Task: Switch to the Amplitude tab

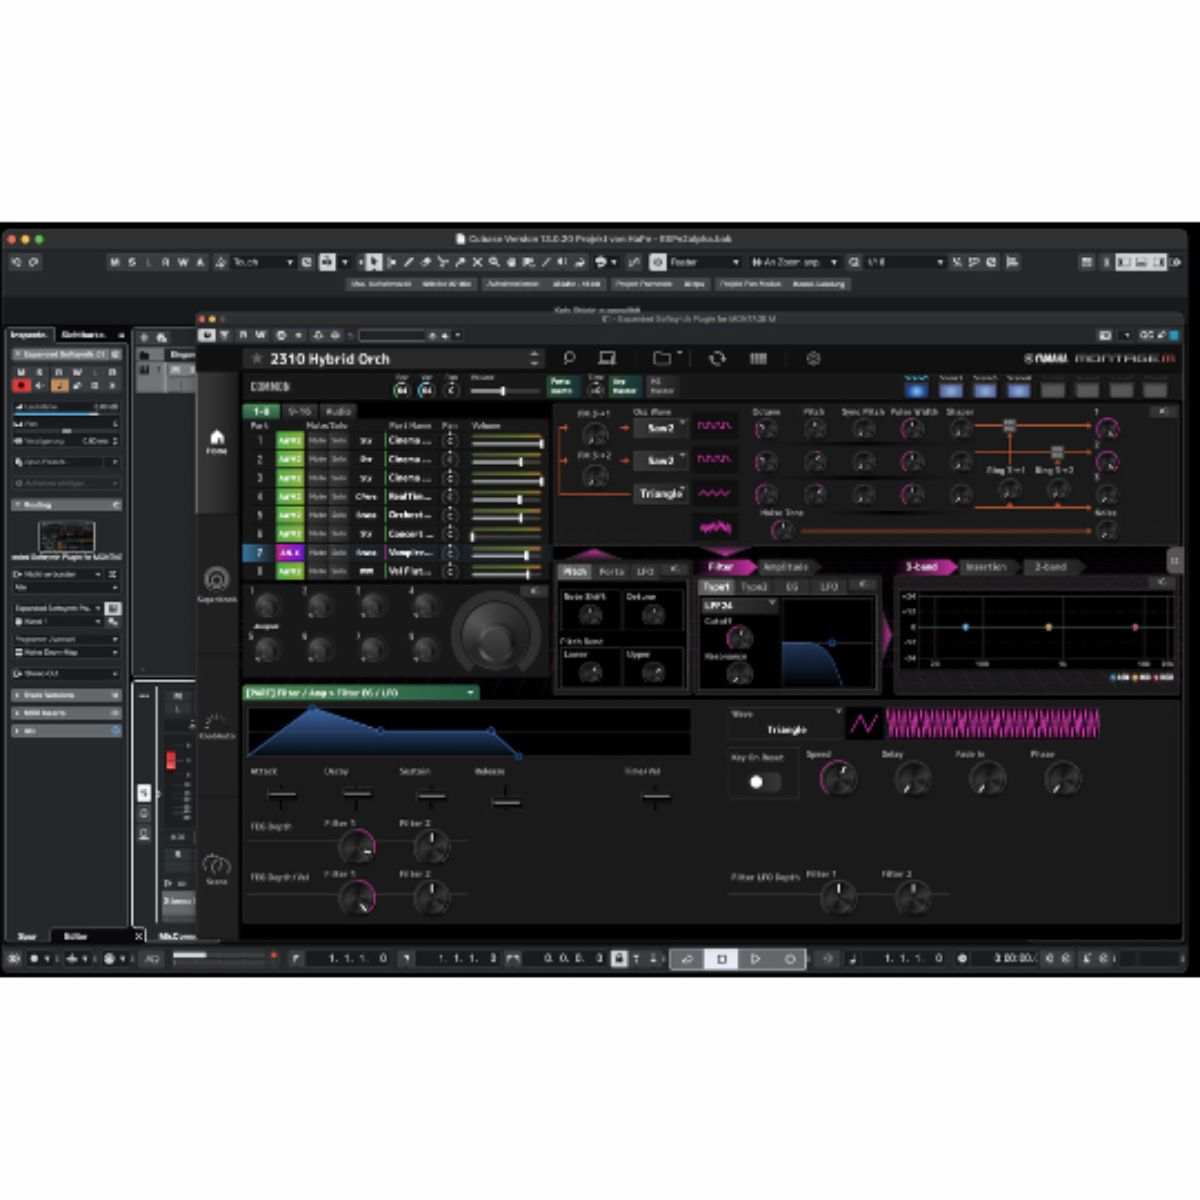Action: (786, 567)
